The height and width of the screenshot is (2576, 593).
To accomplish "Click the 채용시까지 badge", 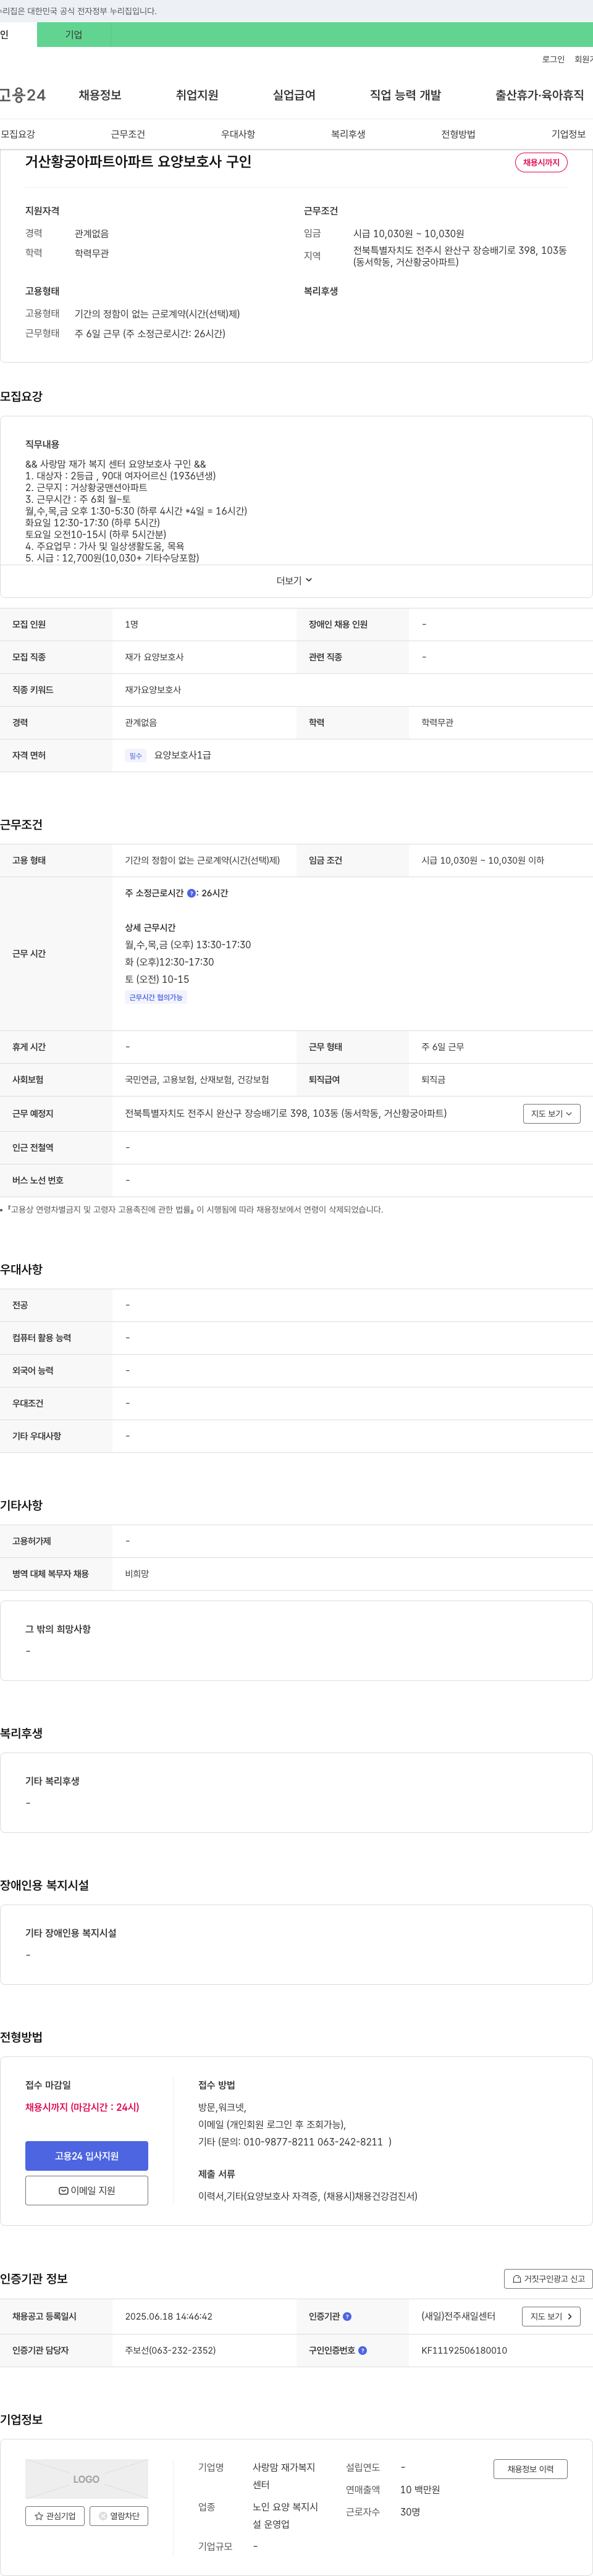I will tap(541, 162).
